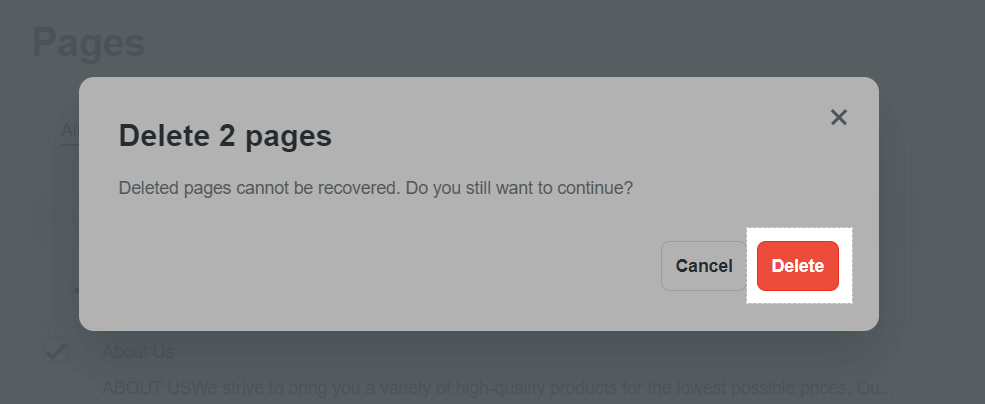Click the Delete 2 pages dialog title
985x404 pixels.
(x=226, y=136)
